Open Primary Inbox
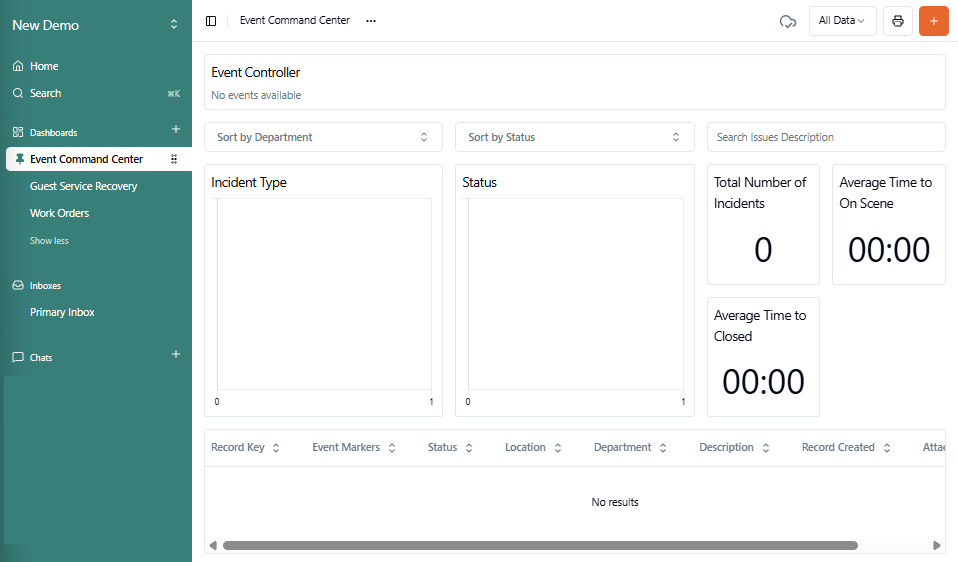This screenshot has width=958, height=562. [x=62, y=312]
